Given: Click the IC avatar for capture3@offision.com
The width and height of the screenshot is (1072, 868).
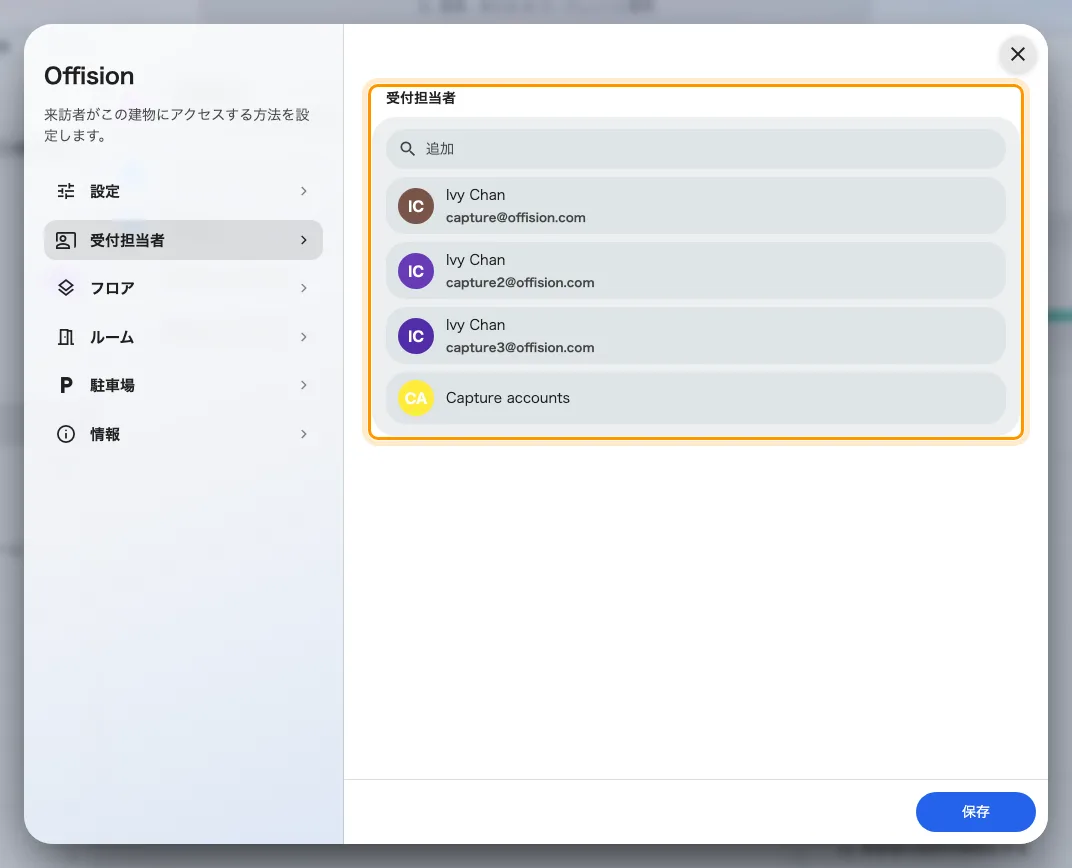Looking at the screenshot, I should coord(416,336).
